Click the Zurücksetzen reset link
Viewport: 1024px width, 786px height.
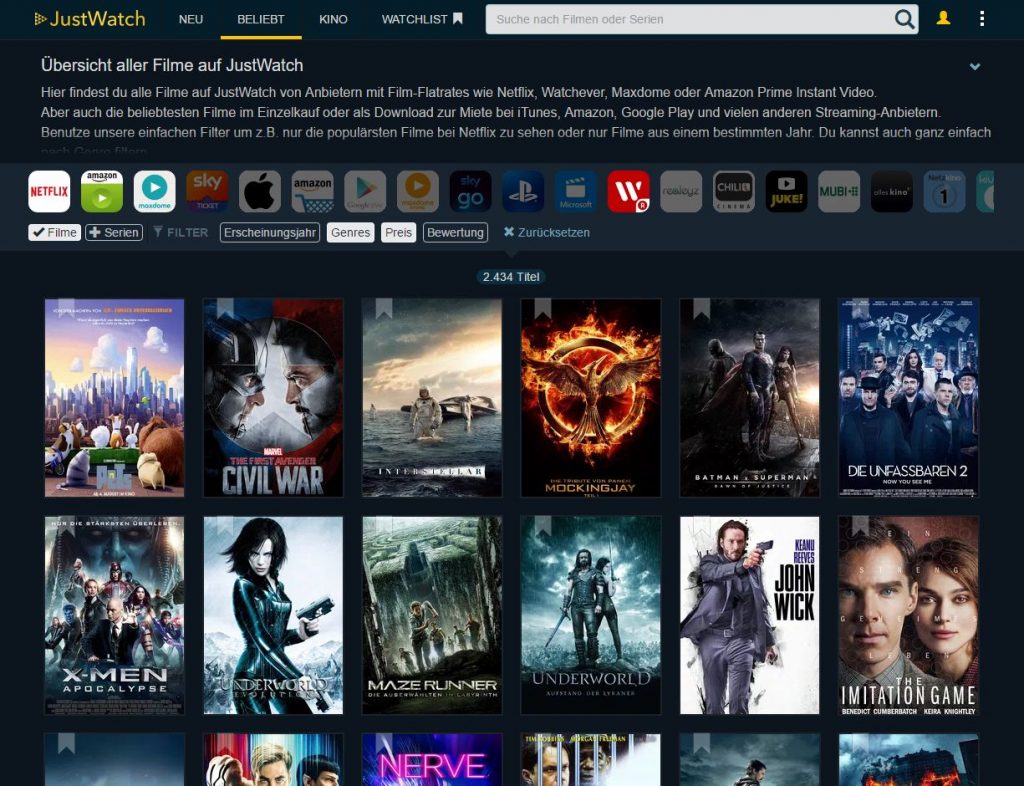pyautogui.click(x=546, y=232)
